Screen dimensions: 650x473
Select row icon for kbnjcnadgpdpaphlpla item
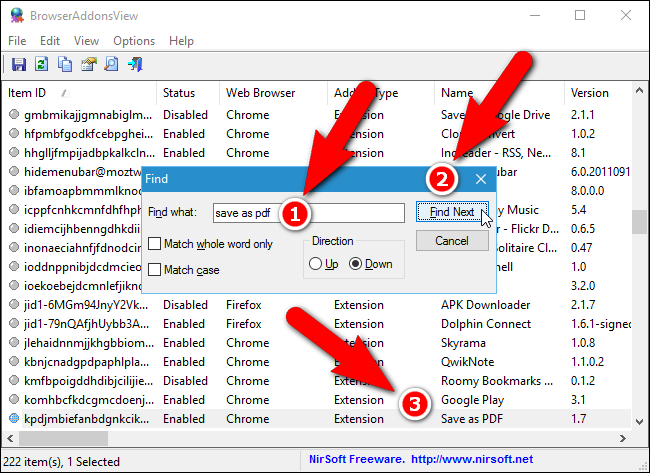click(x=14, y=361)
